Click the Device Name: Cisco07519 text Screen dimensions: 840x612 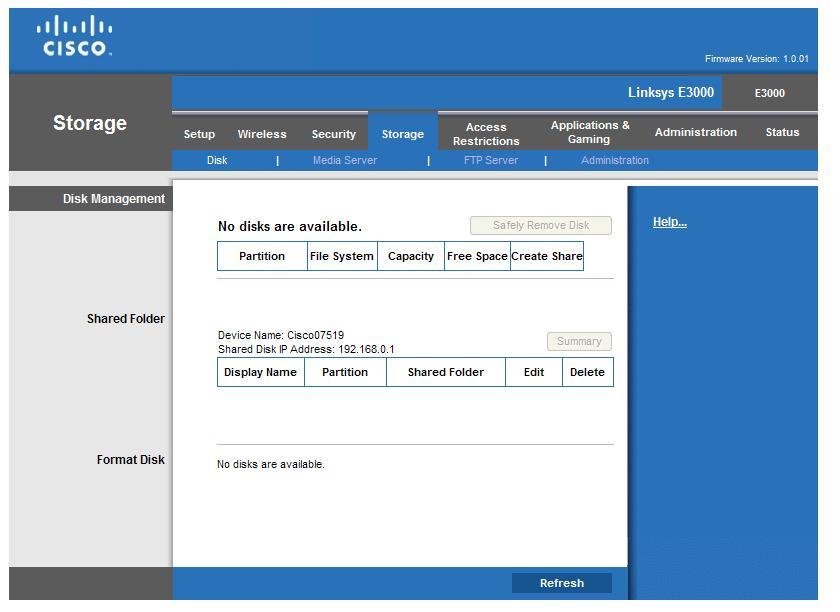(281, 335)
